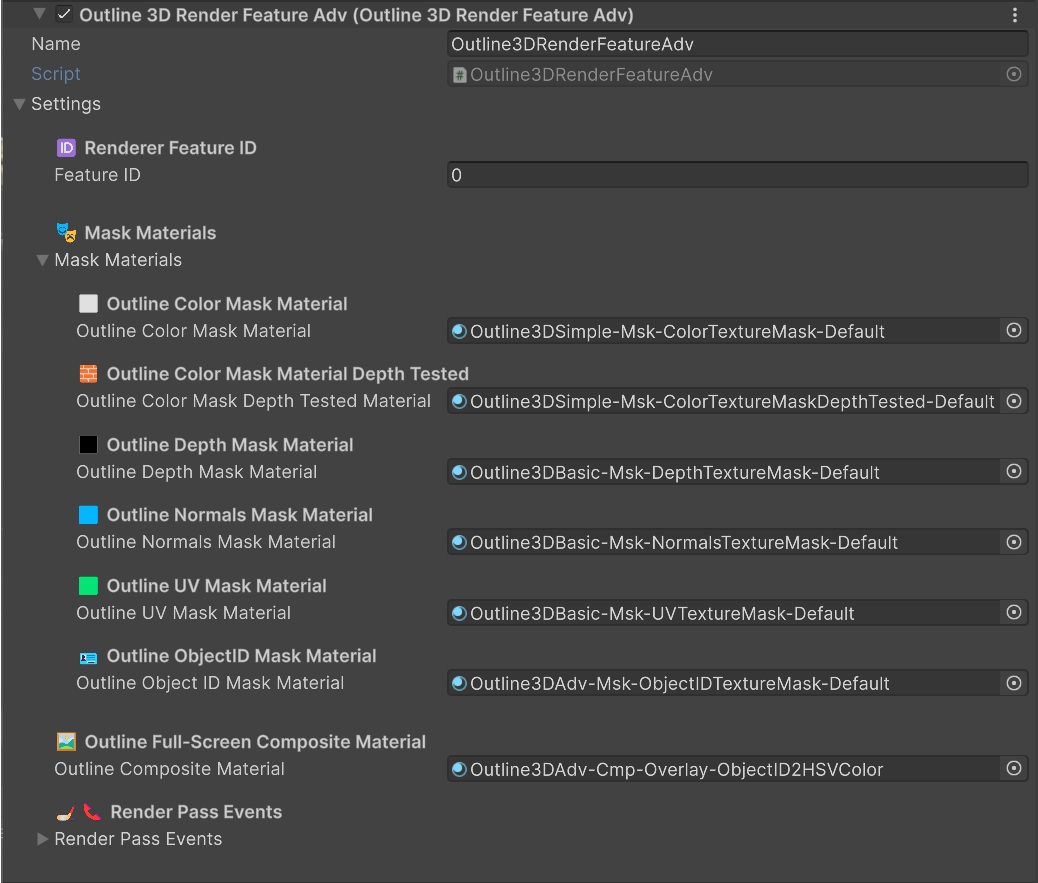The width and height of the screenshot is (1038, 883).
Task: Collapse the Outline 3D Render Feature component
Action: (x=40, y=15)
